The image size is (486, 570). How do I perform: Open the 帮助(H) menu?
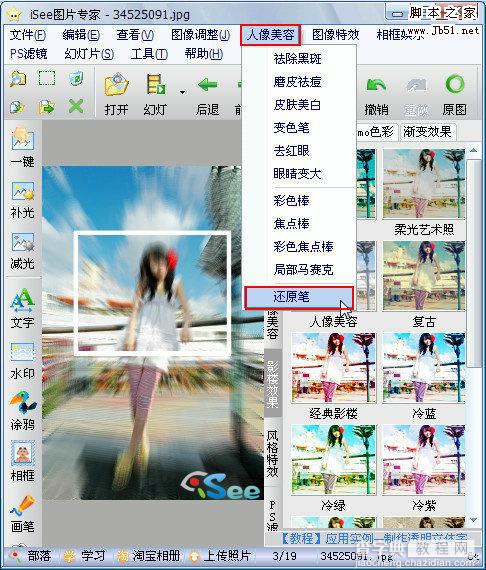203,54
